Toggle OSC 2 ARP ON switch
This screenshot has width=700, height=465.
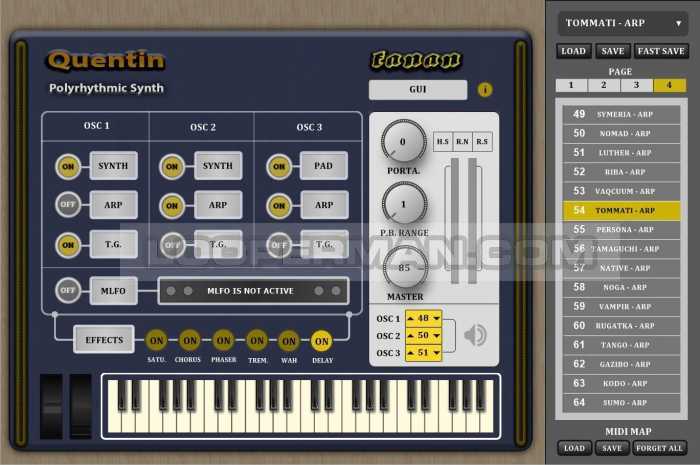(172, 206)
